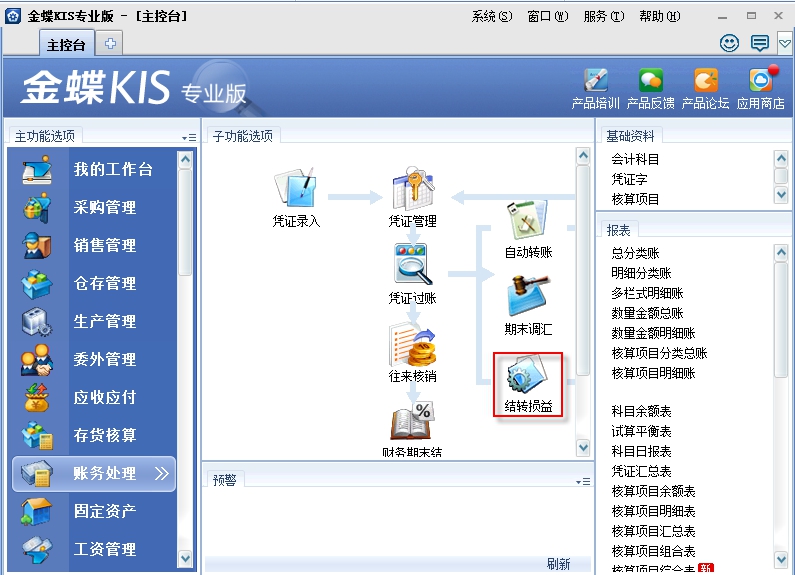Screen dimensions: 795x575
Task: Open 产品培训 in top toolbar
Action: click(x=595, y=88)
